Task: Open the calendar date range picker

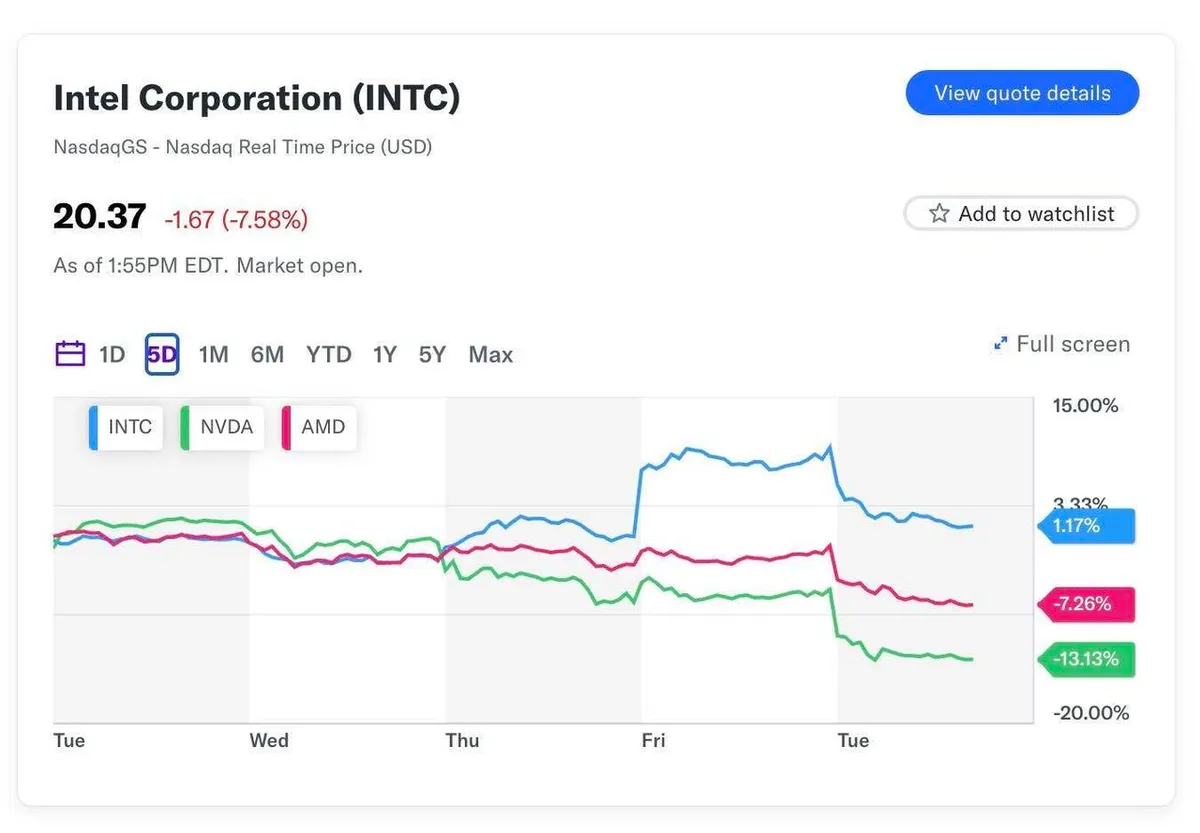Action: click(x=70, y=354)
